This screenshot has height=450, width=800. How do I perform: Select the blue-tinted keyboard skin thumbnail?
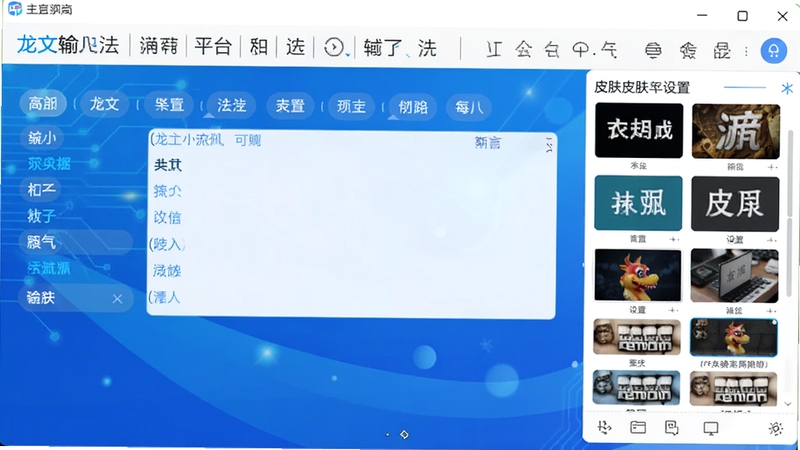click(x=636, y=387)
